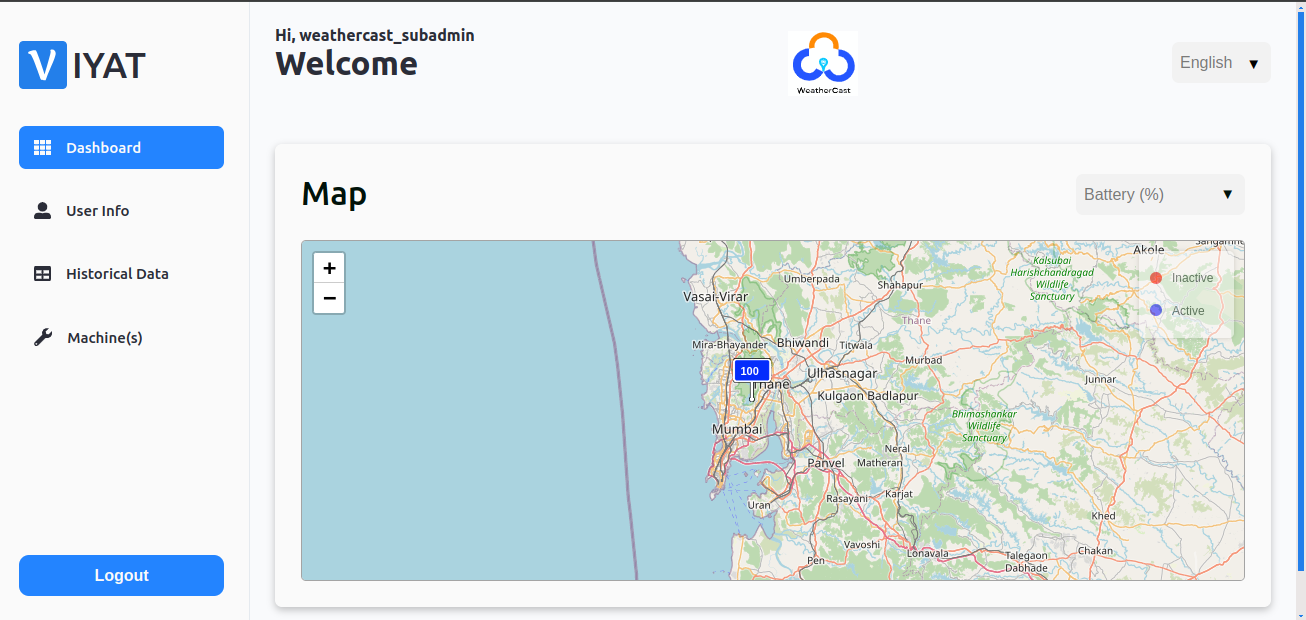Image resolution: width=1306 pixels, height=620 pixels.
Task: Open the English language dropdown
Action: point(1221,63)
